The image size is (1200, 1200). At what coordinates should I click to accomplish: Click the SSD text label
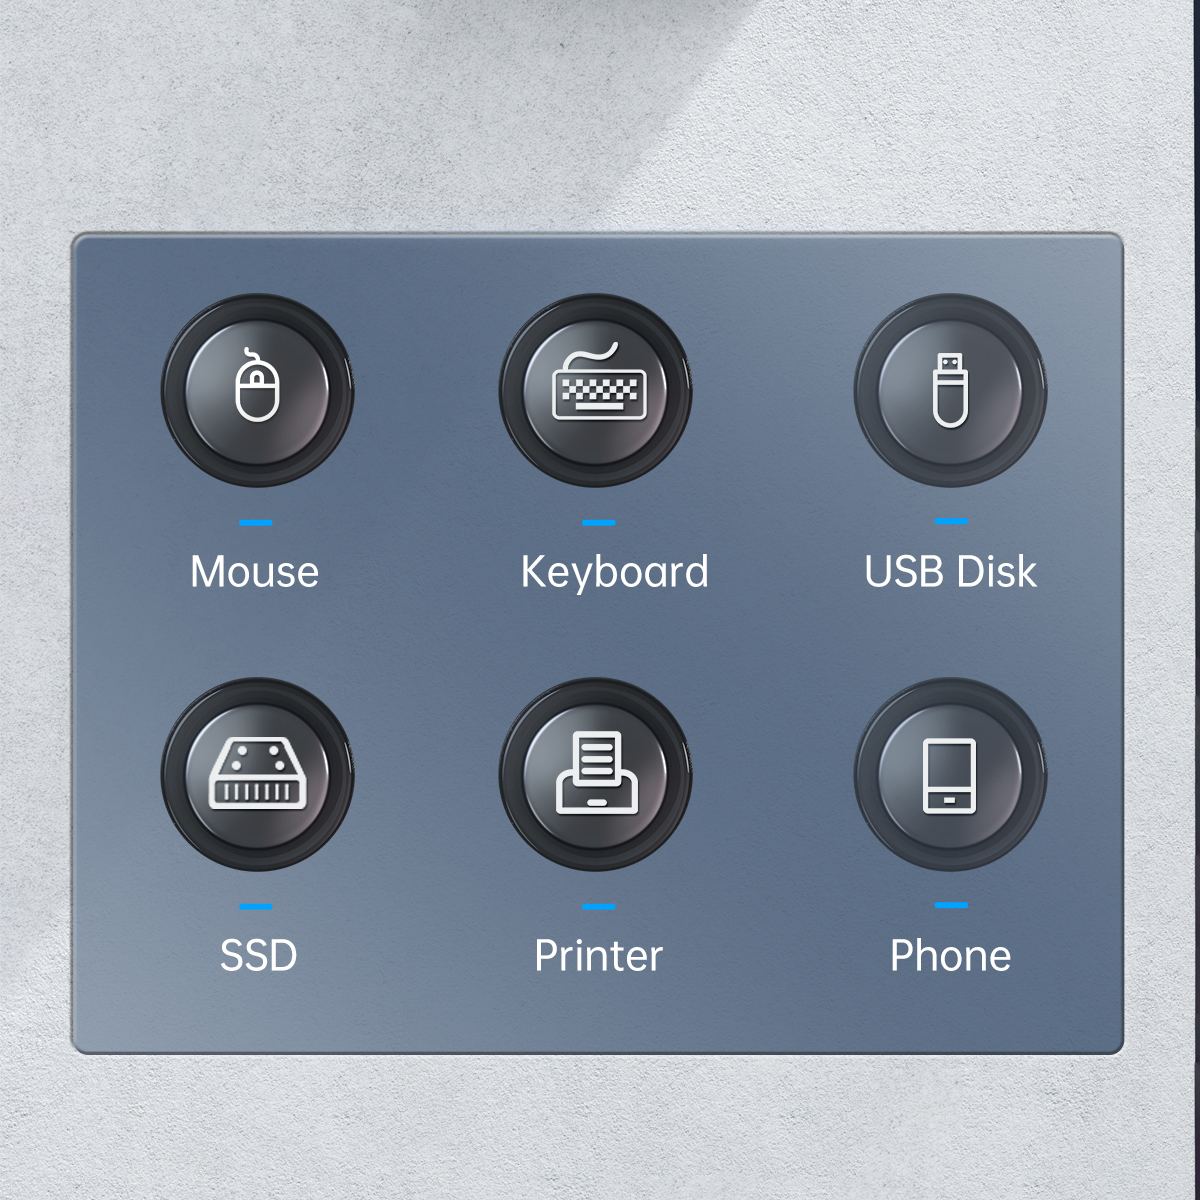[x=259, y=956]
